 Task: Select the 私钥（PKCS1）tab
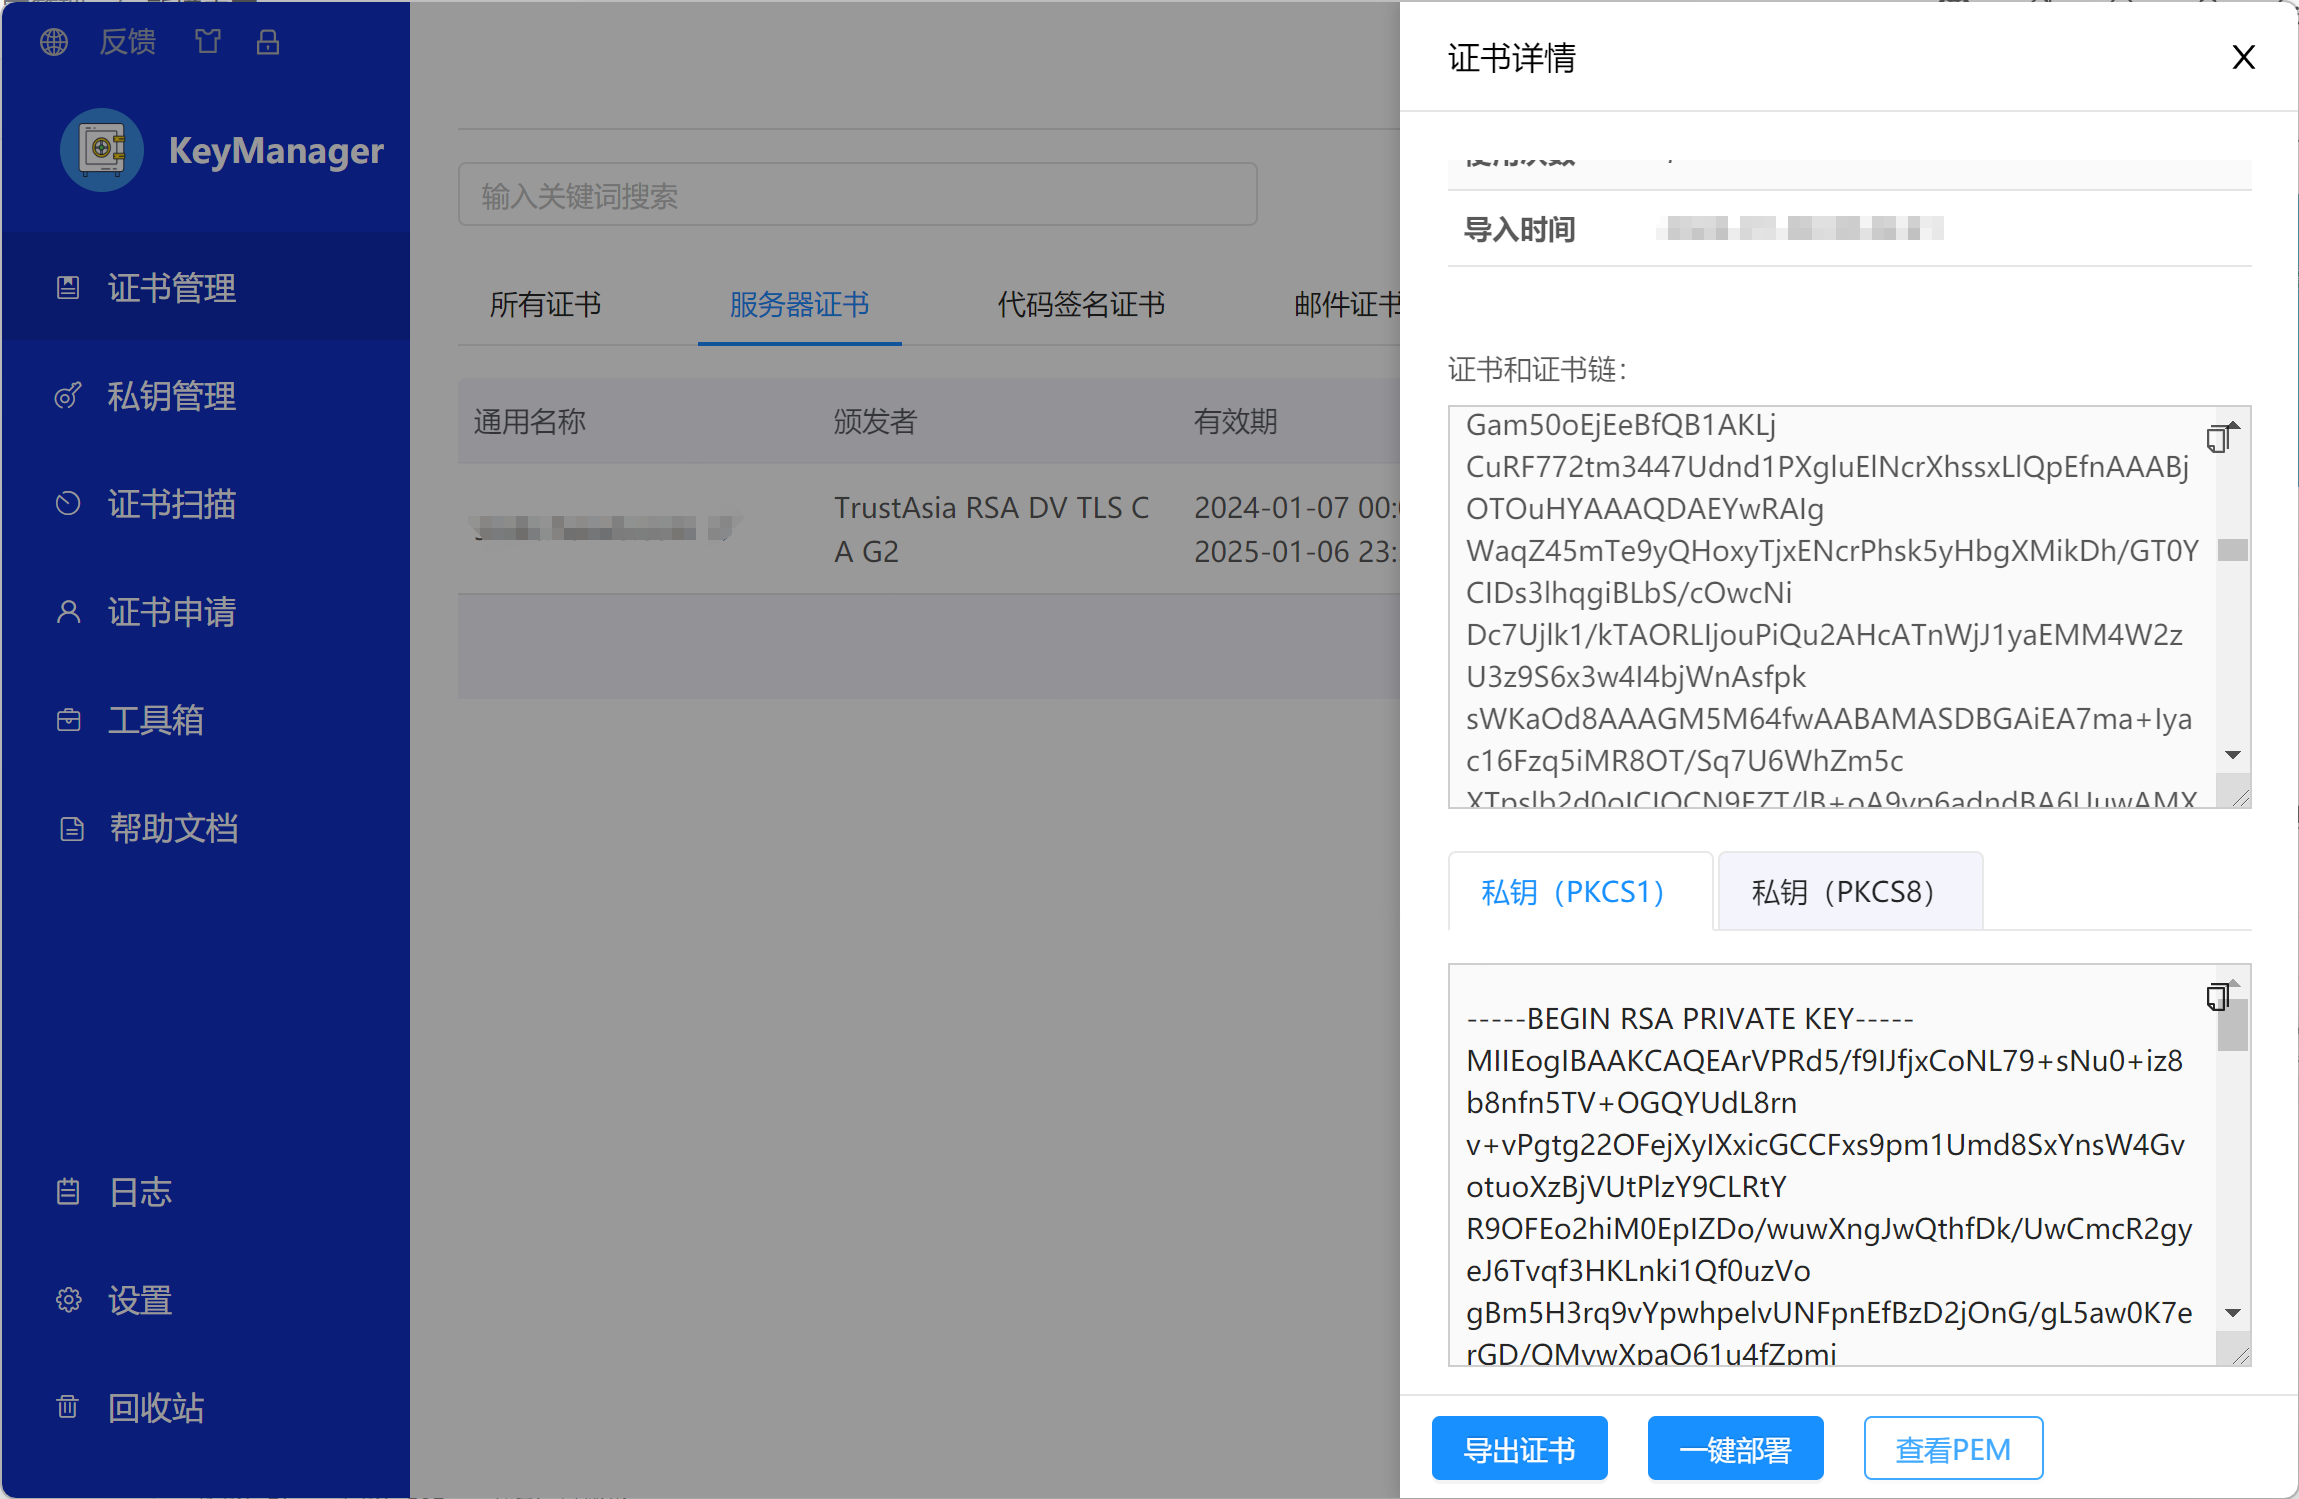point(1578,892)
